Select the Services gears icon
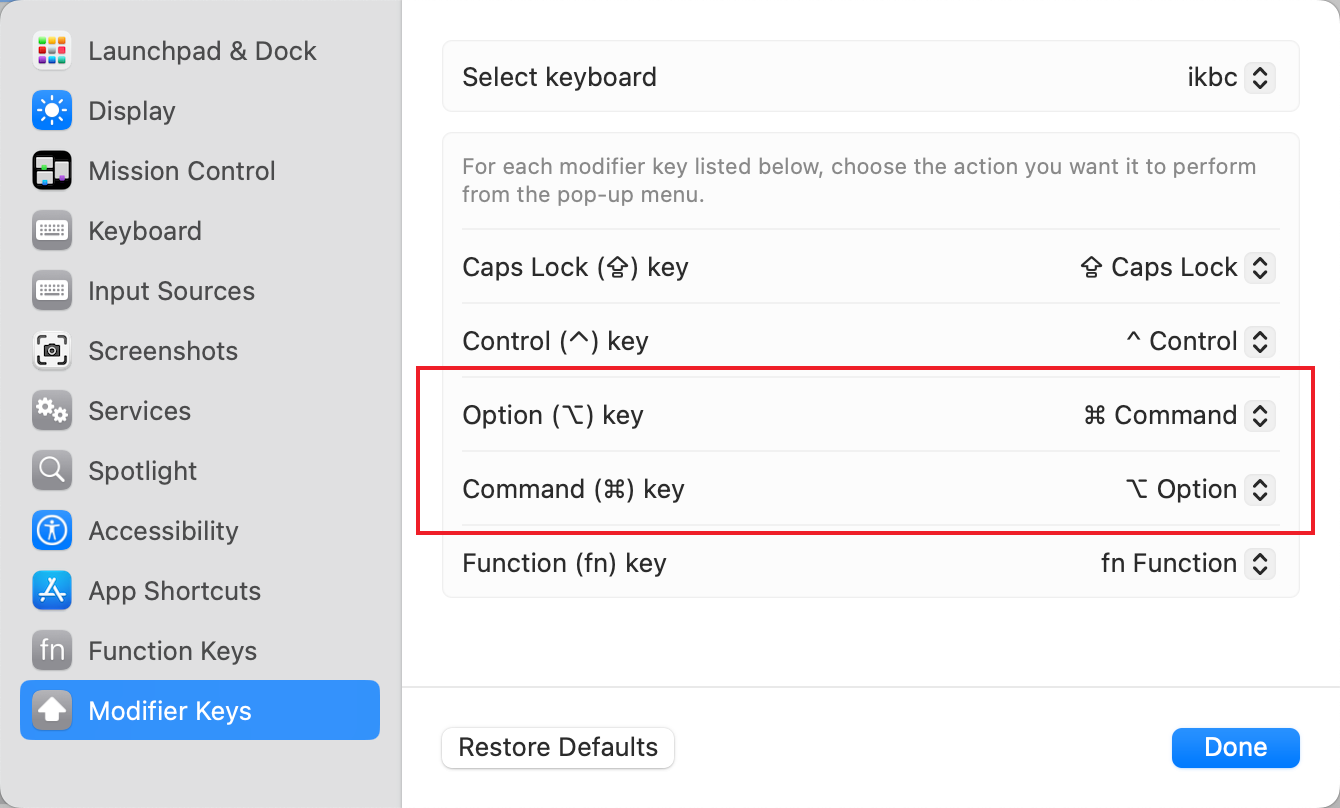 51,411
